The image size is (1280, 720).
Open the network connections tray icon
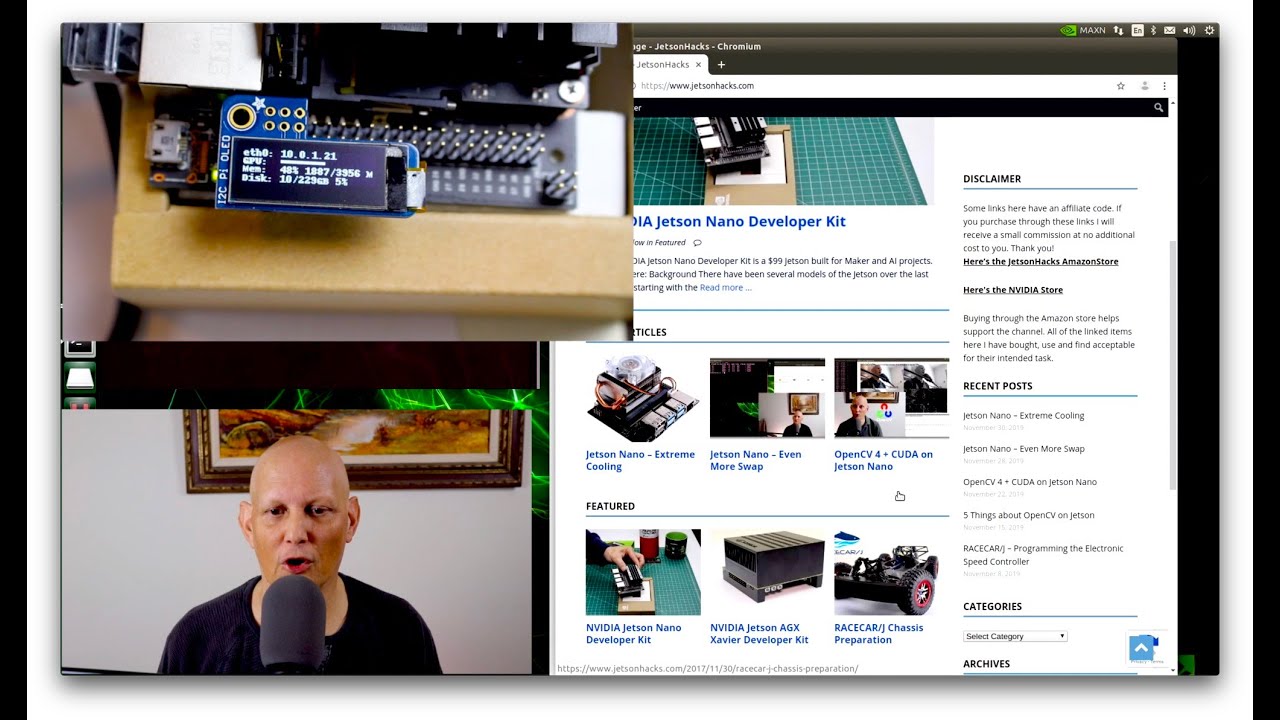click(1119, 30)
